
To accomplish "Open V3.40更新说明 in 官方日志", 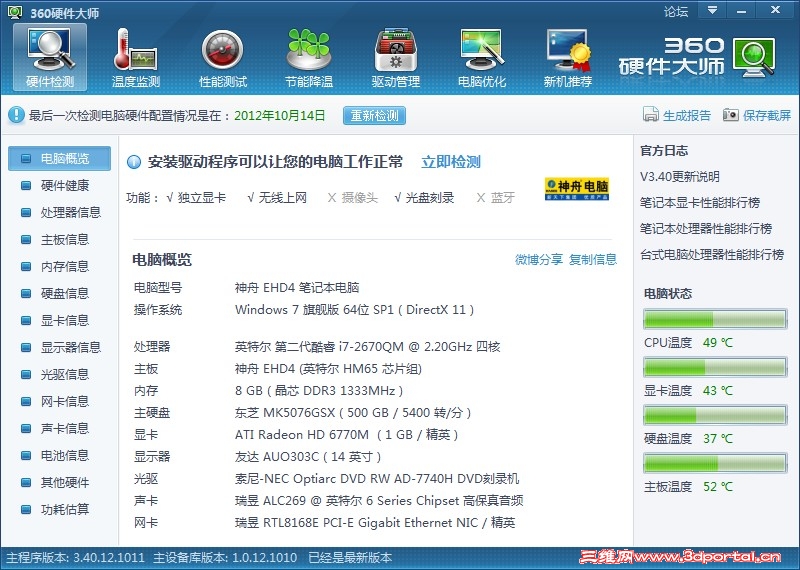I will [680, 177].
